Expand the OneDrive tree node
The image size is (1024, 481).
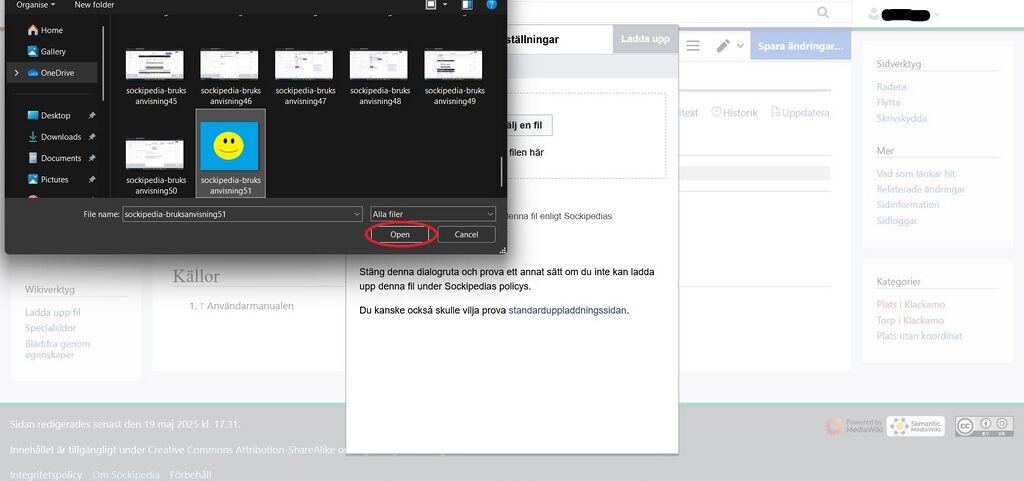pos(14,73)
